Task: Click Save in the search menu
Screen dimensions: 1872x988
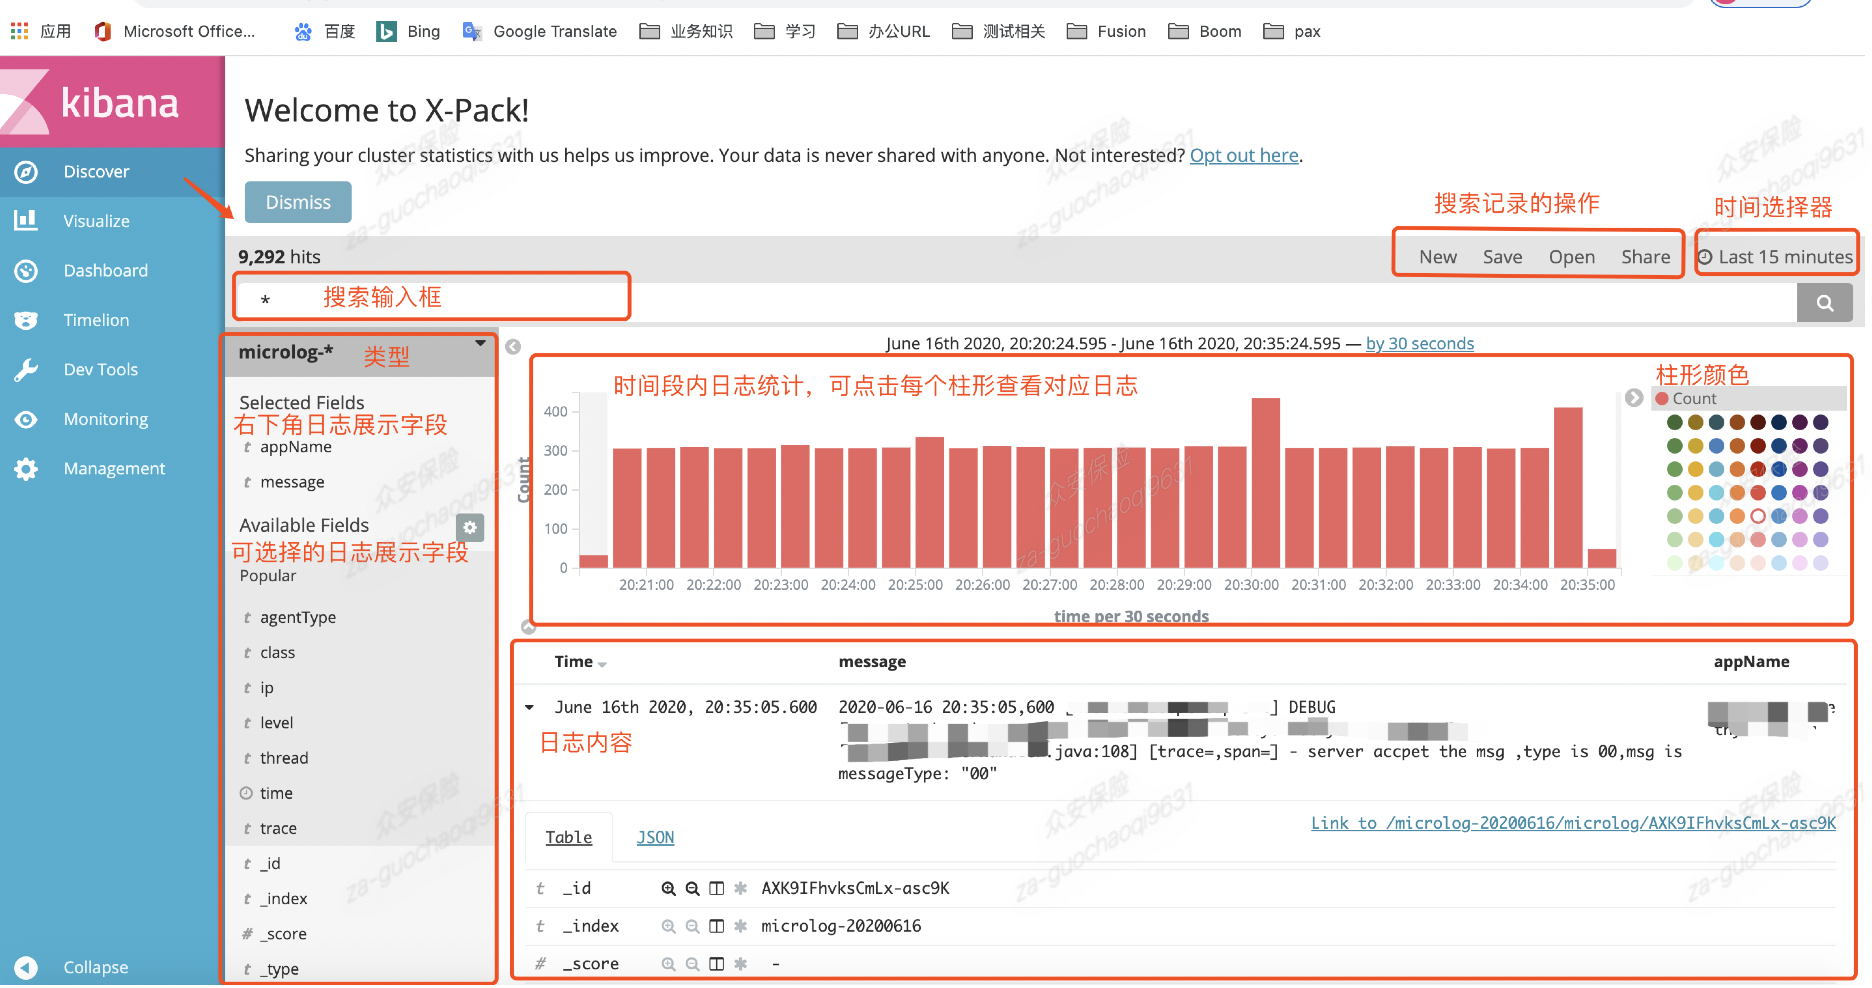Action: (x=1502, y=257)
